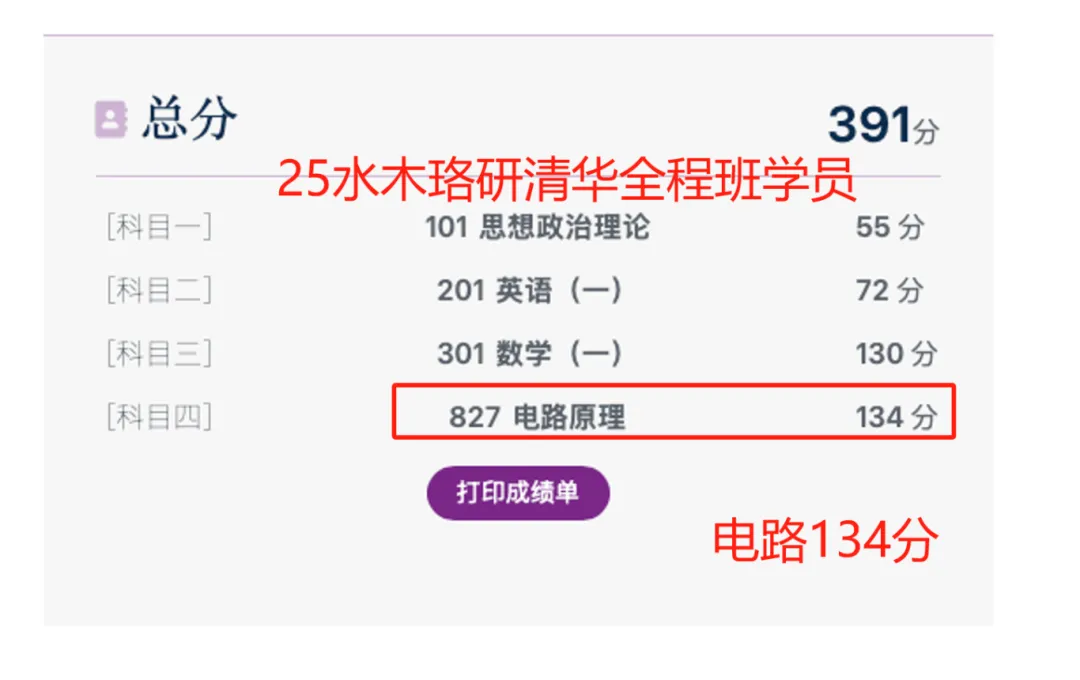Click the 130 分 math score
The image size is (1080, 680).
pos(896,353)
